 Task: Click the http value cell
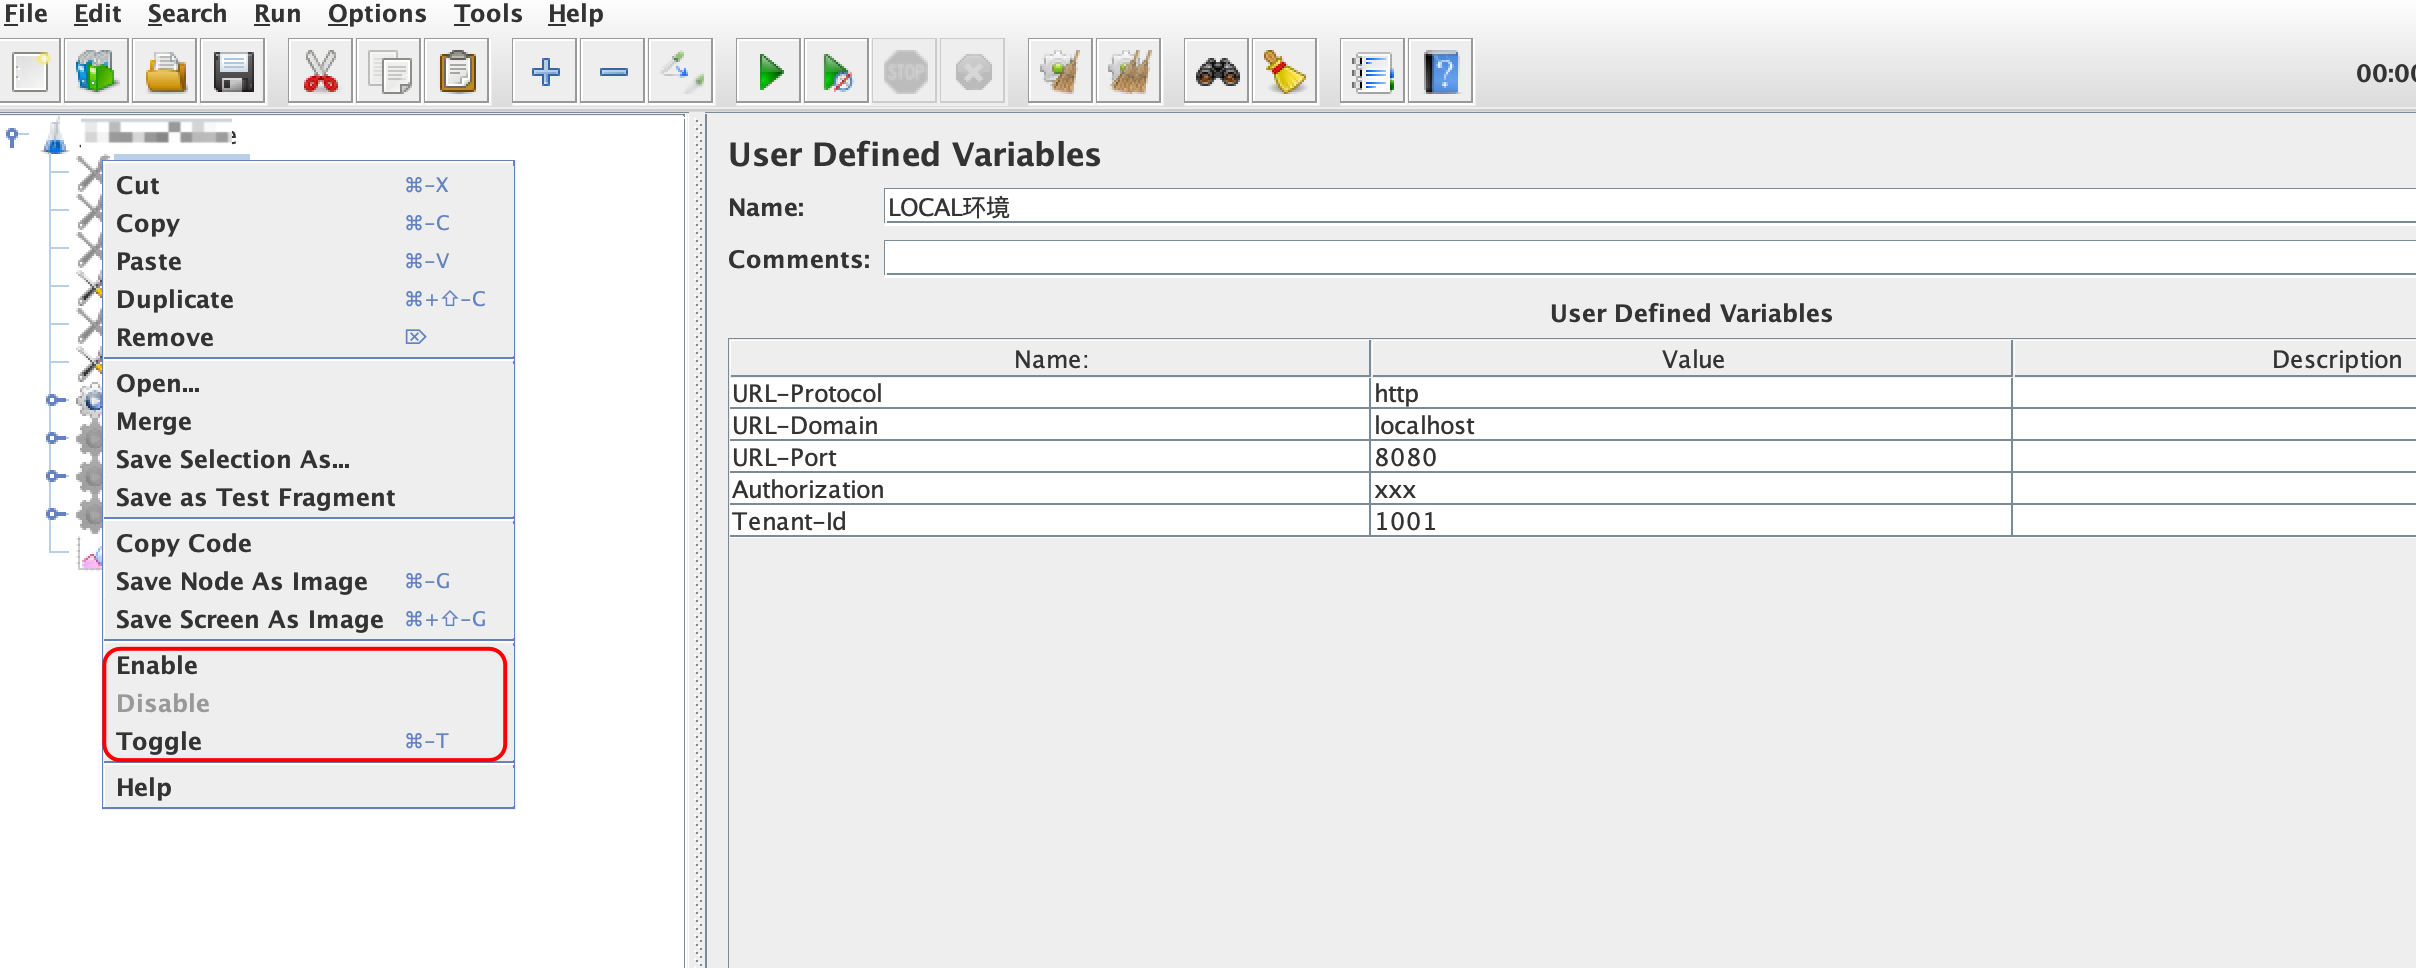(x=1692, y=393)
